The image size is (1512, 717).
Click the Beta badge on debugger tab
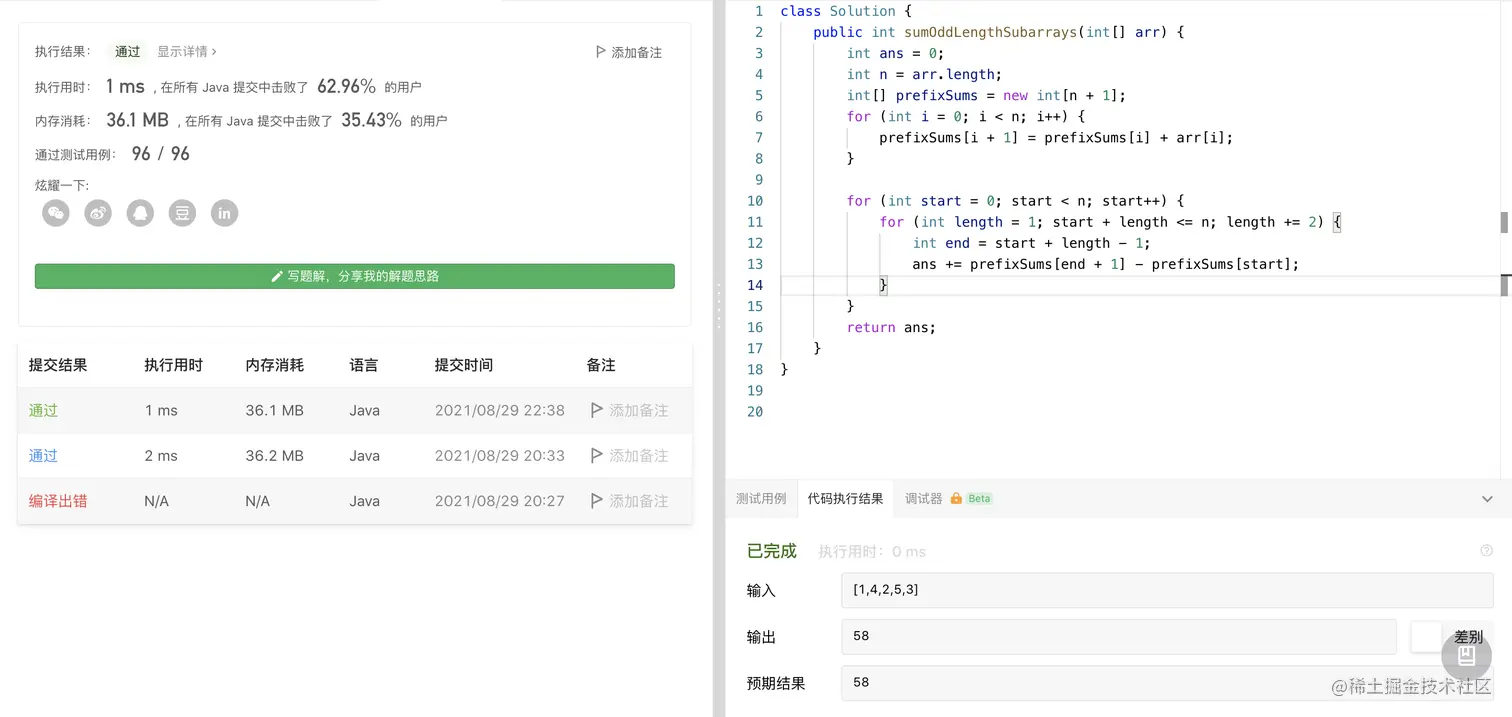pyautogui.click(x=979, y=498)
